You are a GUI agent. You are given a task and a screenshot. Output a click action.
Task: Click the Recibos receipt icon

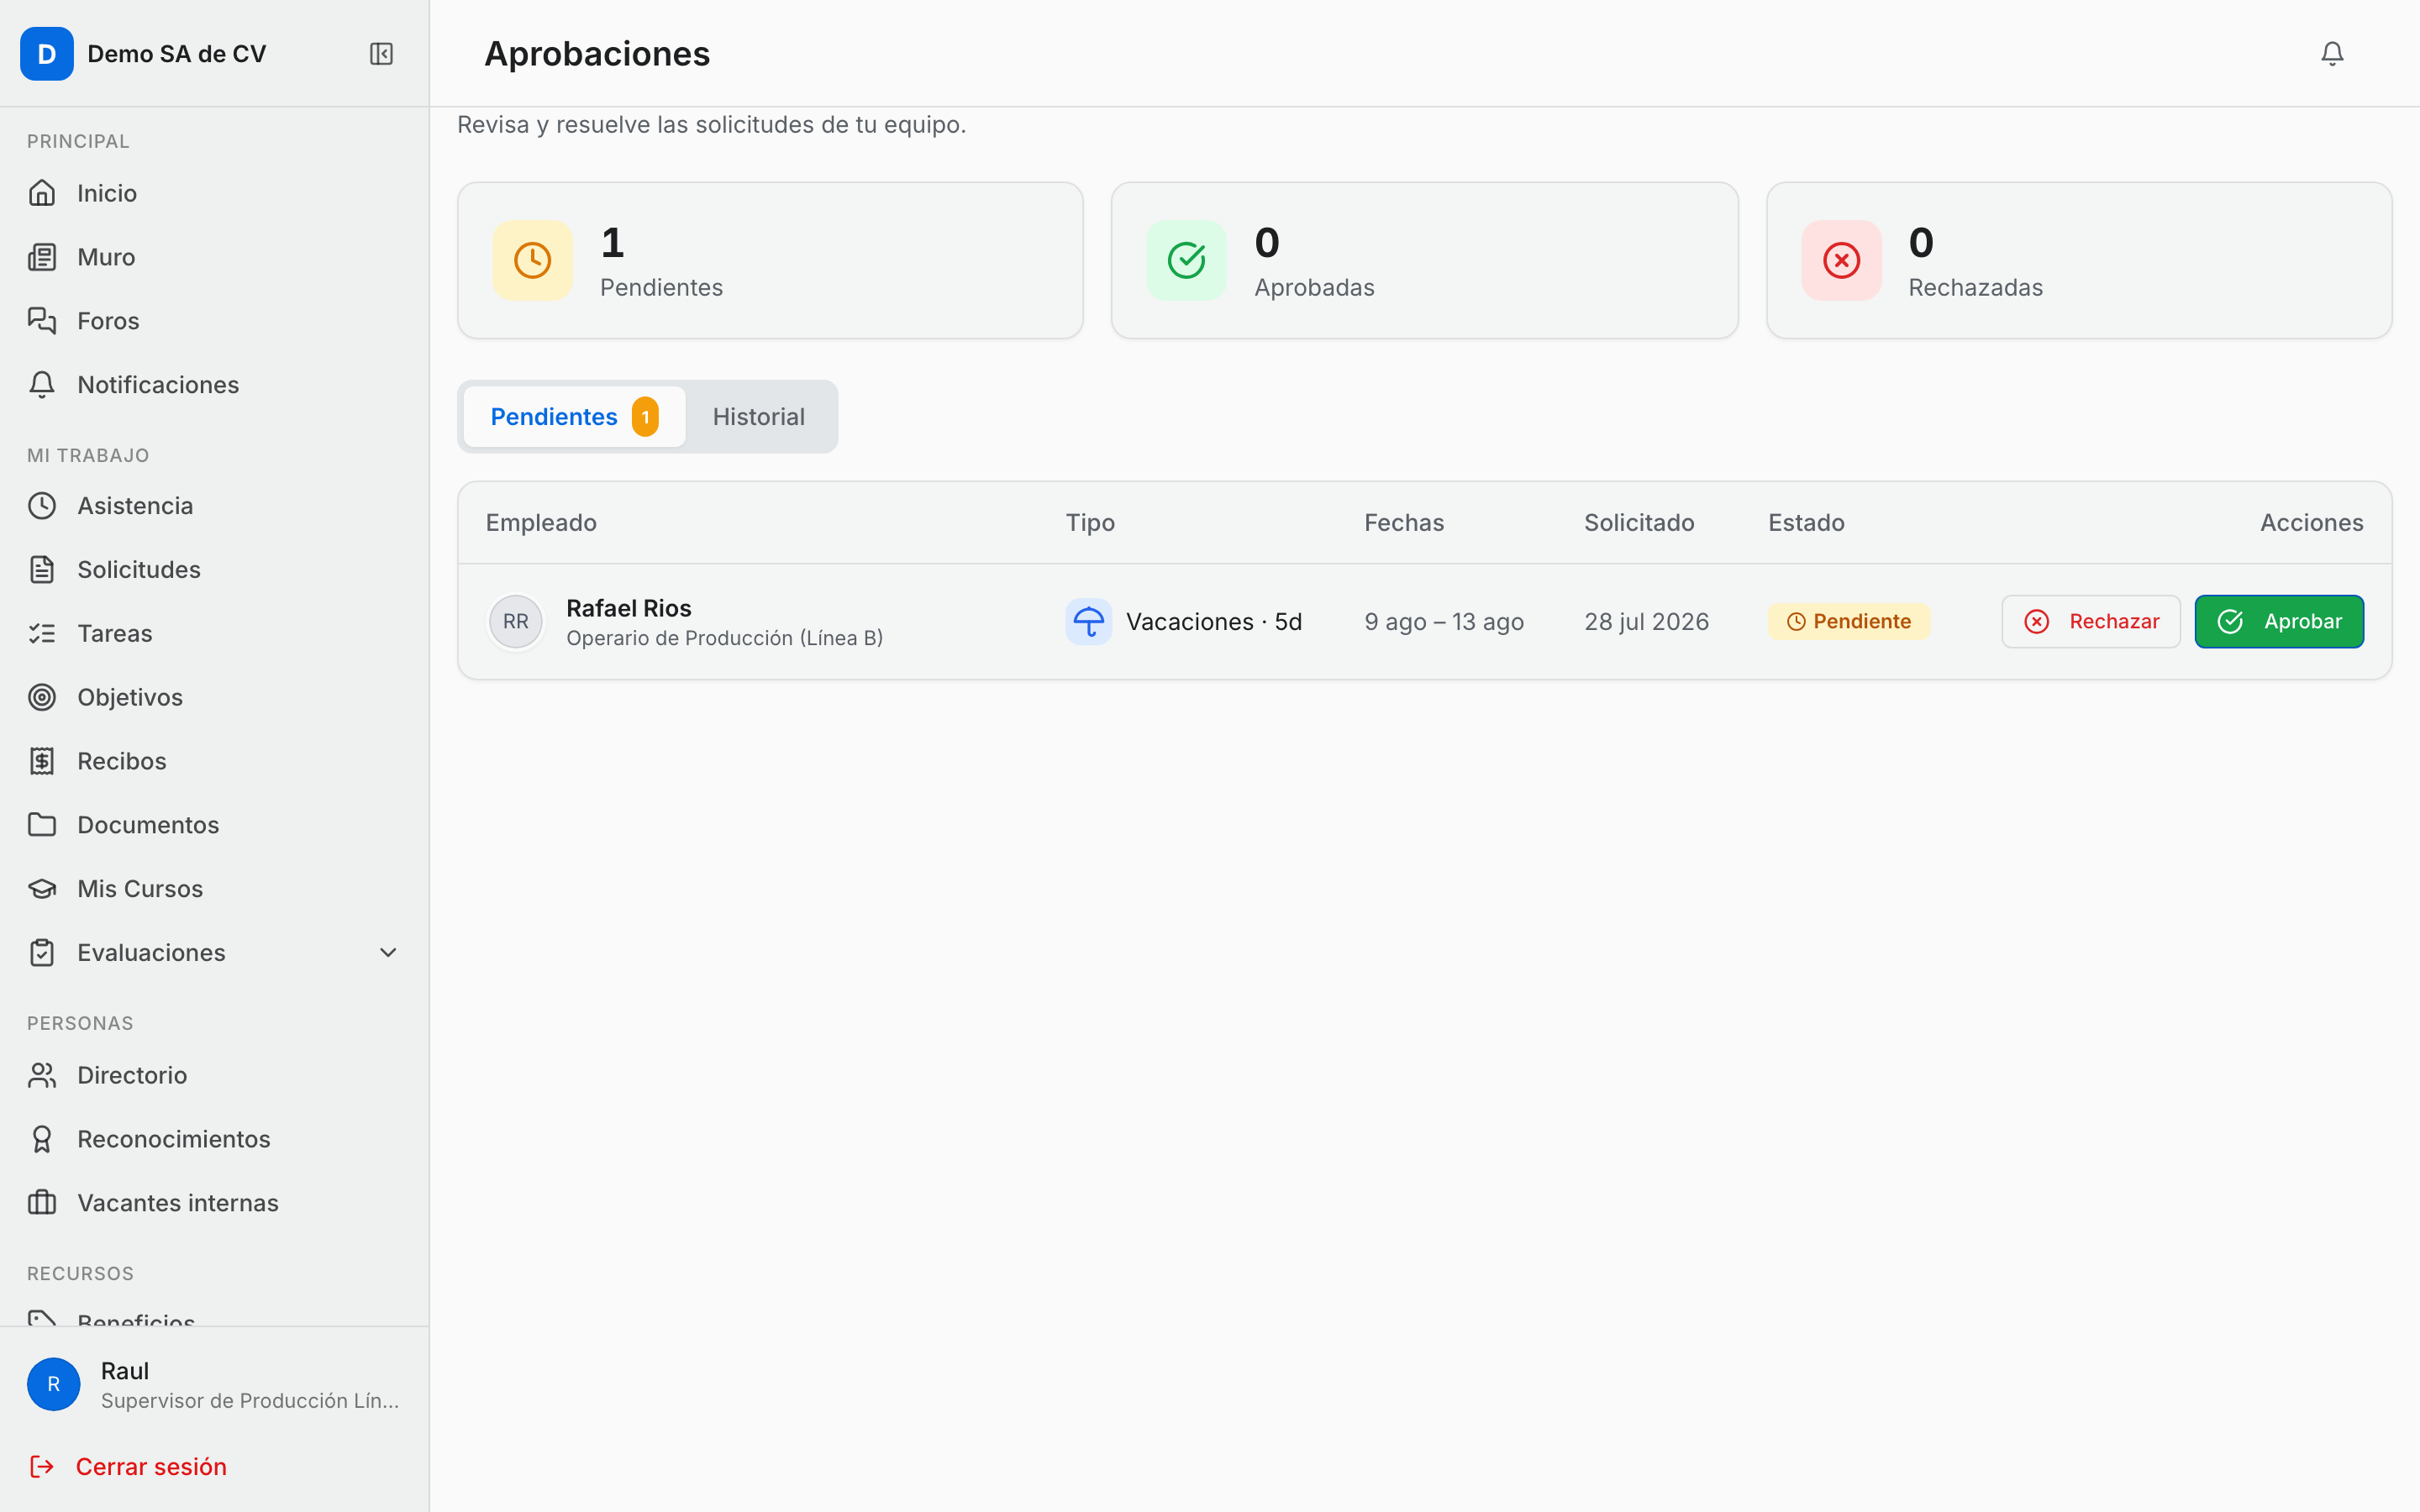point(42,761)
